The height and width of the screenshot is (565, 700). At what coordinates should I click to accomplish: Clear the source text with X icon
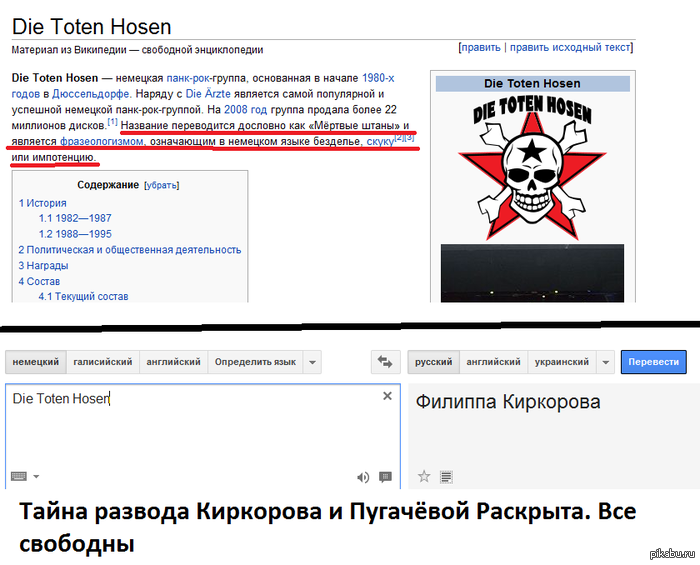click(x=388, y=397)
